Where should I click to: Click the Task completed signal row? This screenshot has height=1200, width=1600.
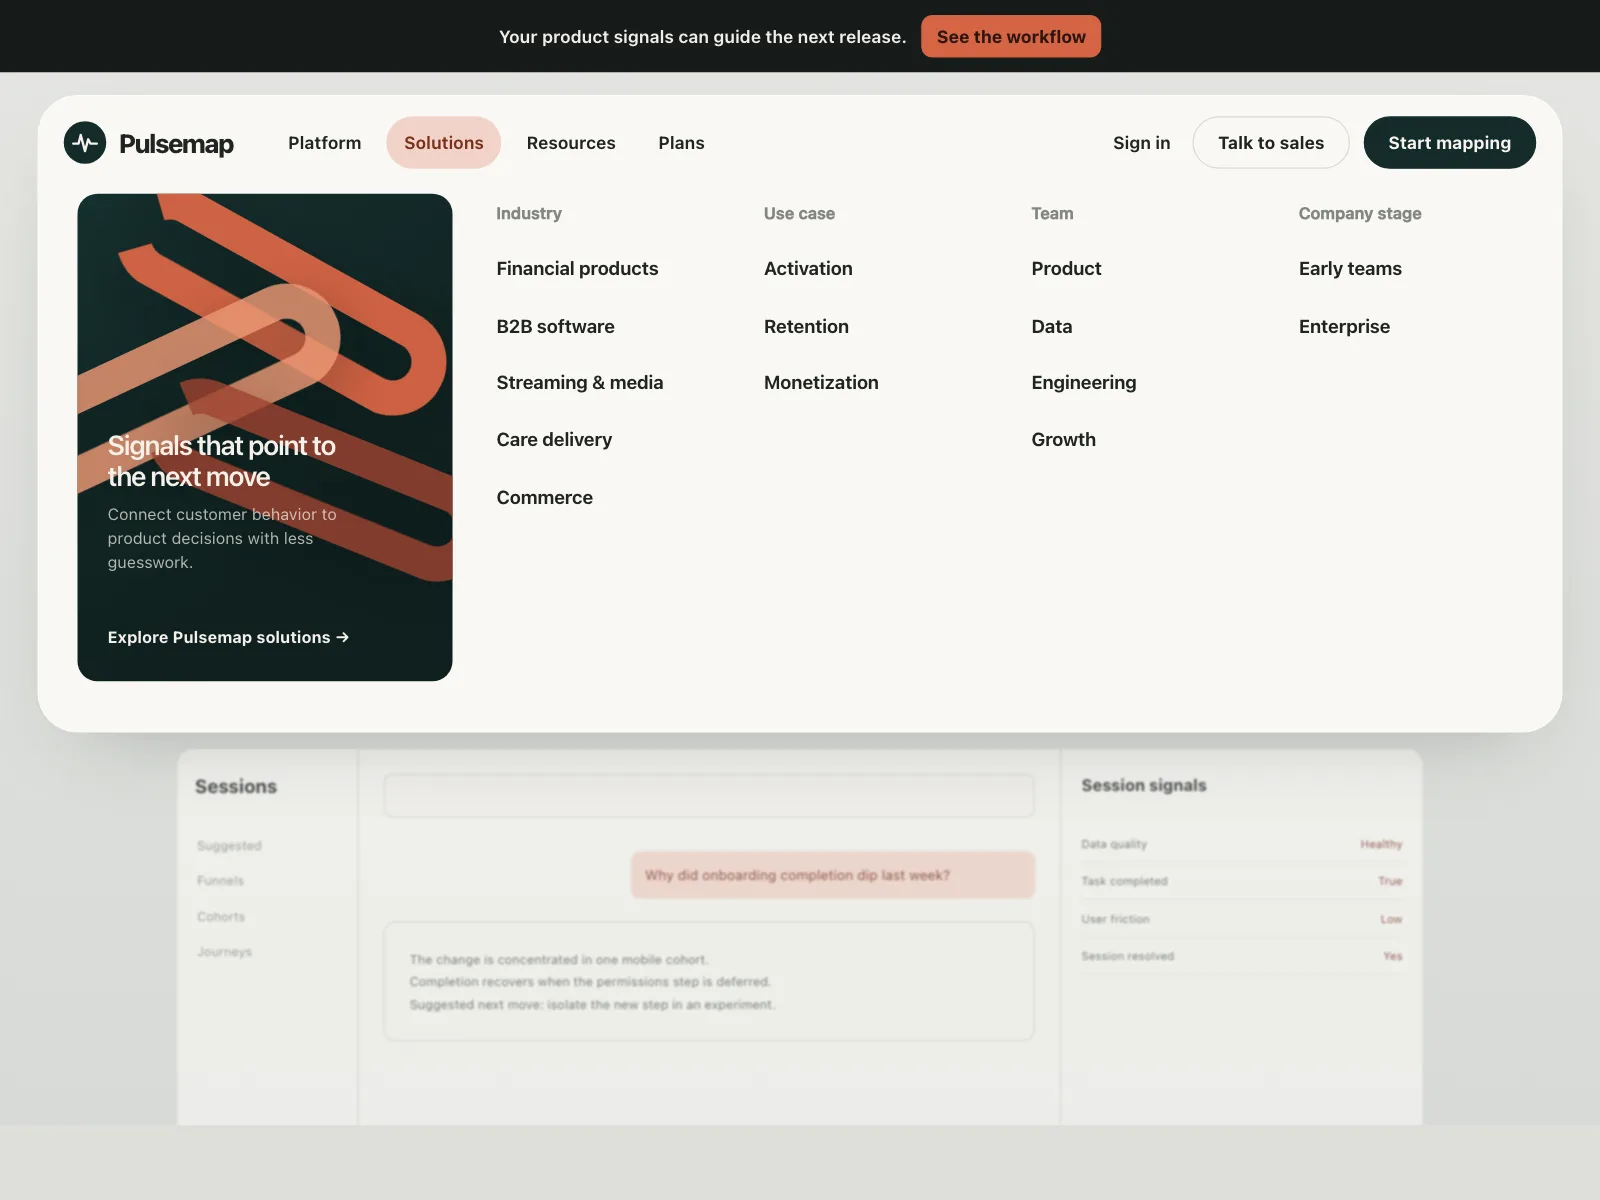[1242, 881]
